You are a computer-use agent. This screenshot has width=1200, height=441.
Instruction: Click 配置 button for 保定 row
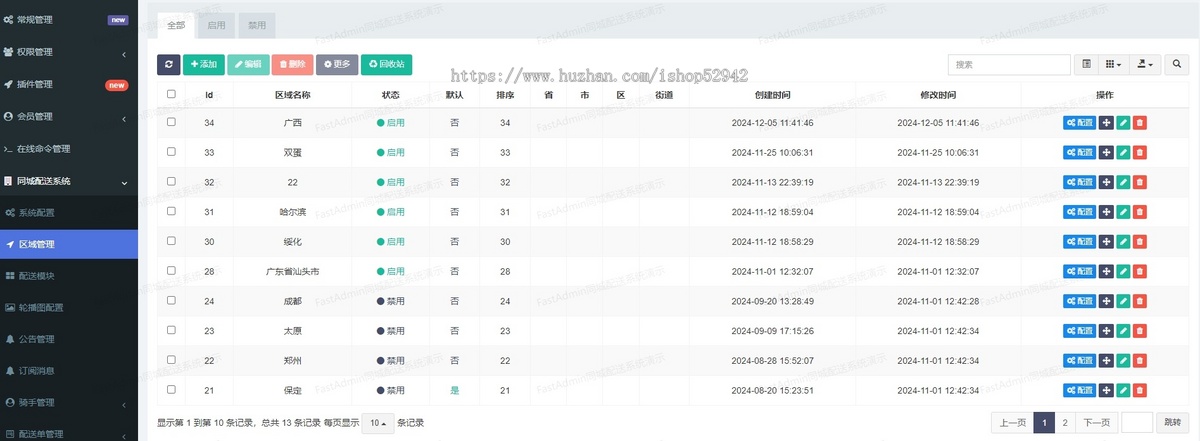click(1079, 390)
